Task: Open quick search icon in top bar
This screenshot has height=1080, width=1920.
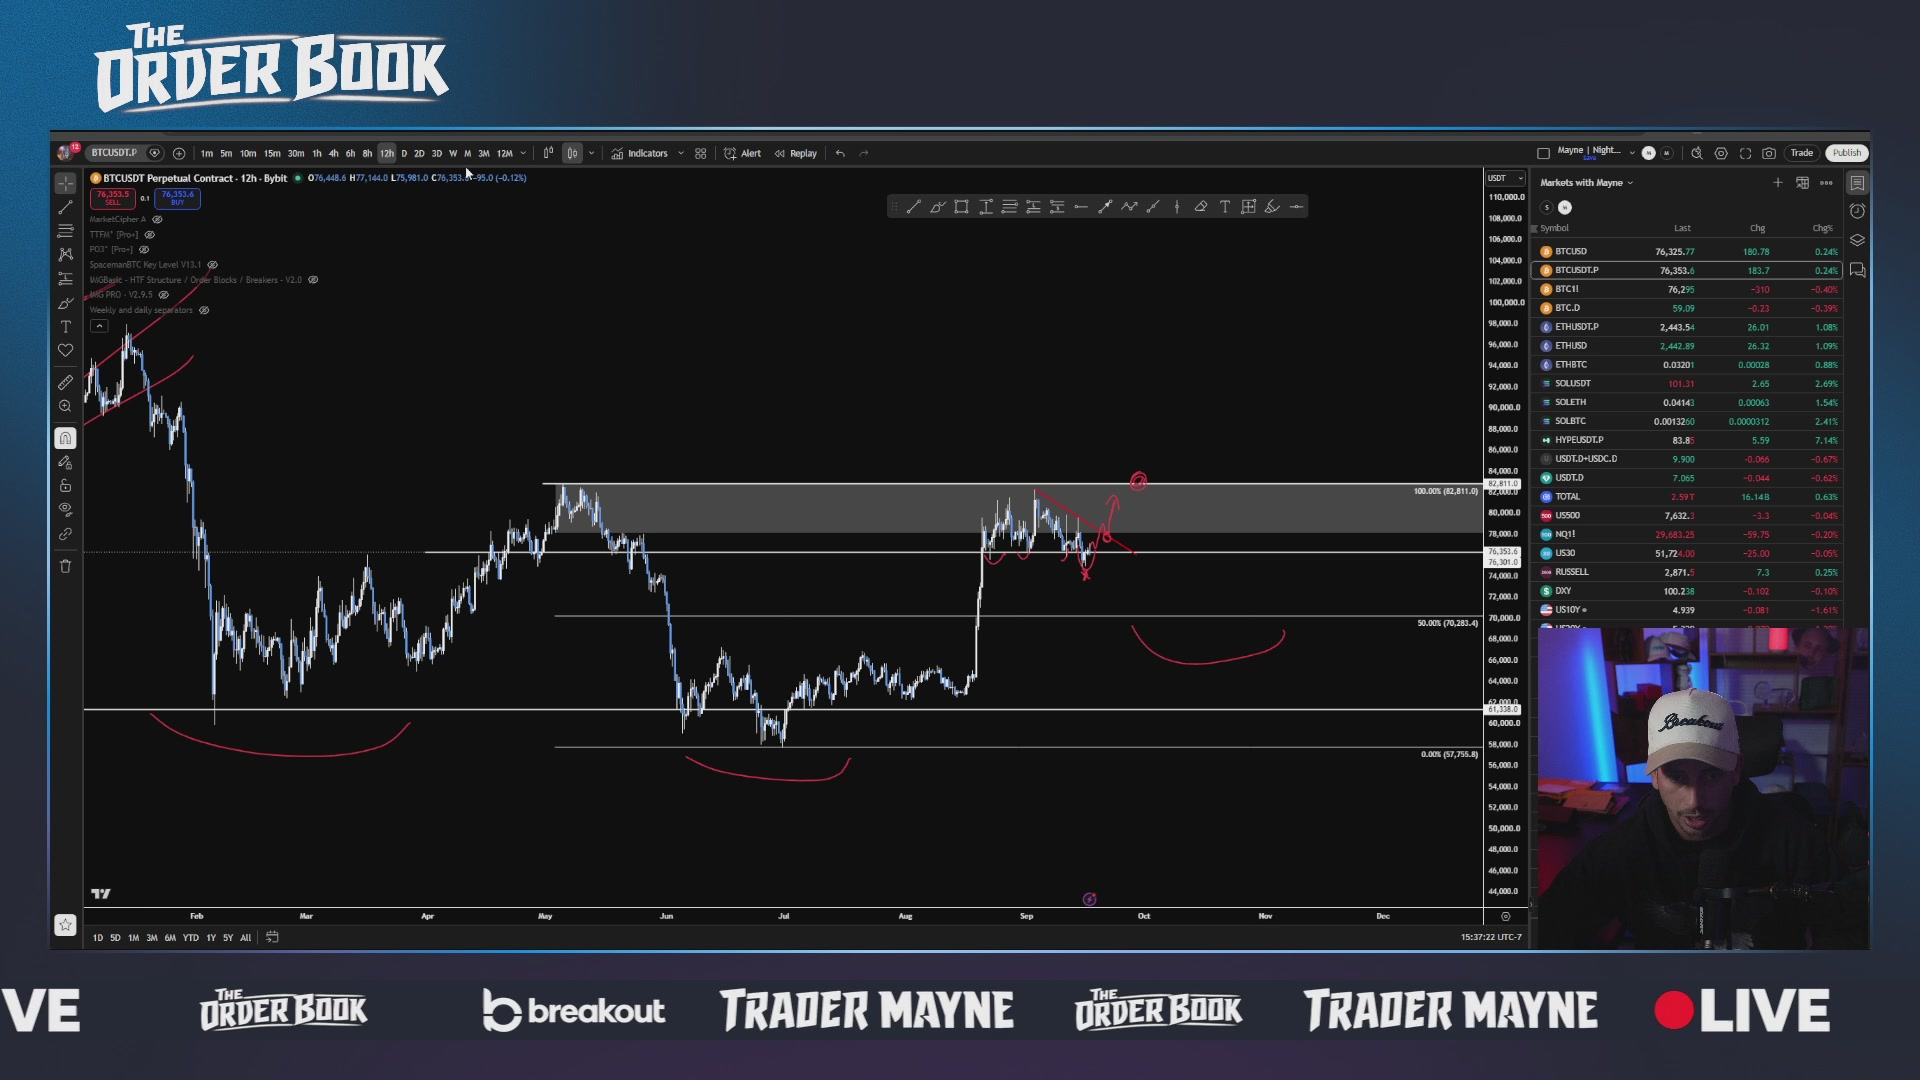Action: (x=1697, y=153)
